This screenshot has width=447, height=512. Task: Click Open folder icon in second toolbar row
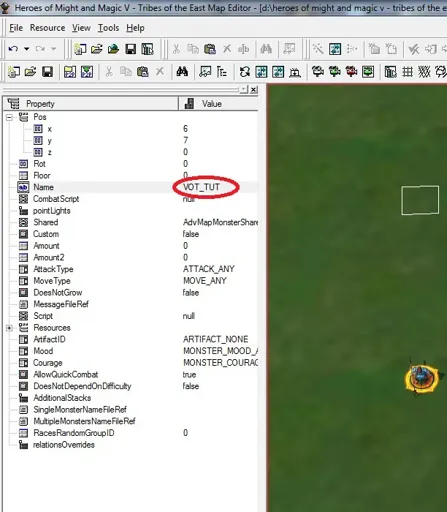click(30, 72)
